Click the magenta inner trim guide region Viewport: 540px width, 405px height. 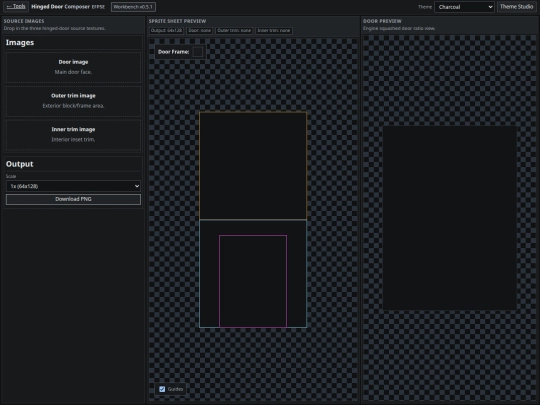point(253,281)
